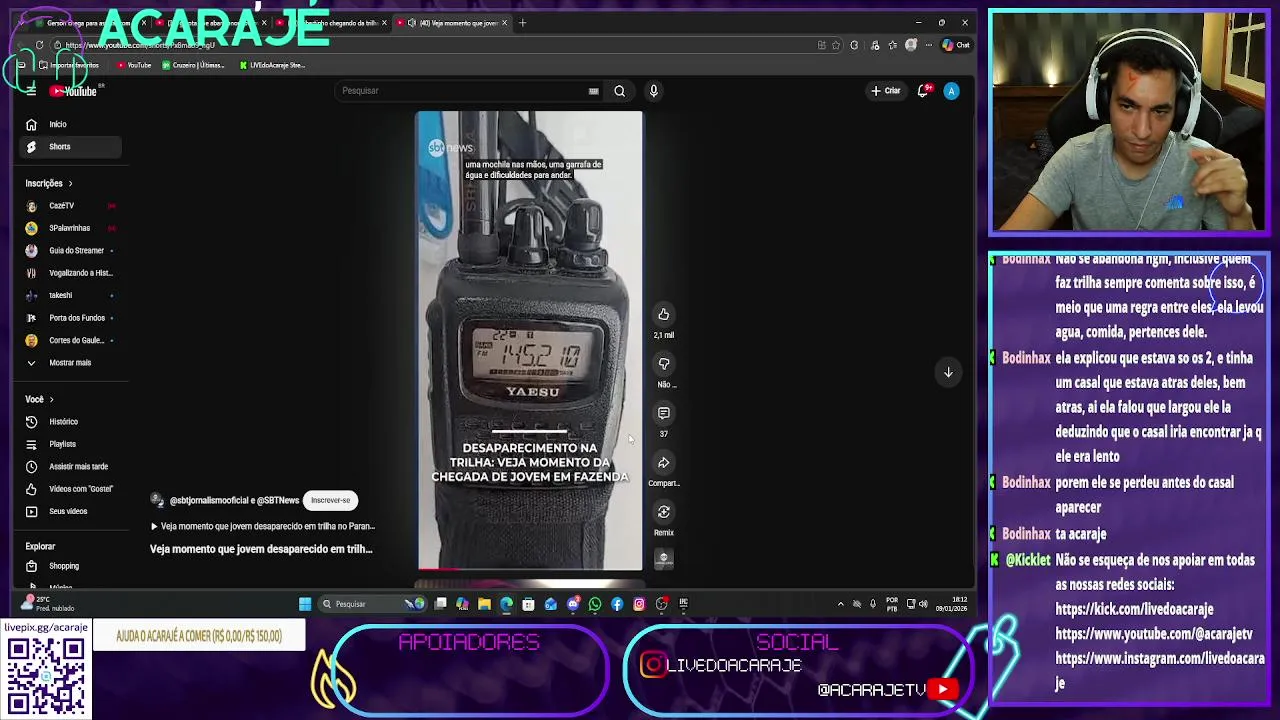Click the Short's progress bar
The image size is (1280, 720).
530,569
